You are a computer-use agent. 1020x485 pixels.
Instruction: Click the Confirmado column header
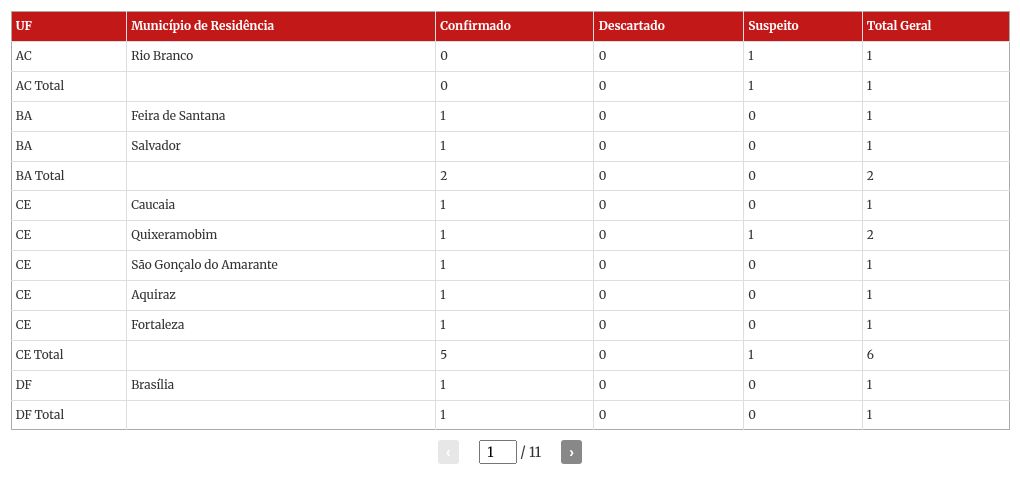point(475,26)
